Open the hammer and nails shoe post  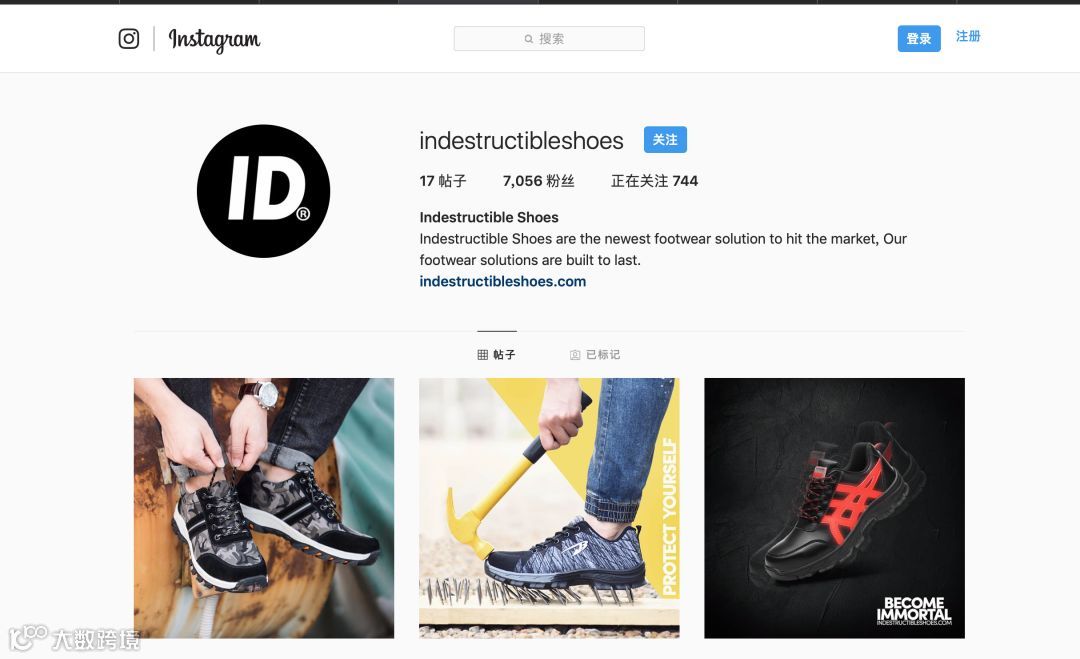click(549, 508)
